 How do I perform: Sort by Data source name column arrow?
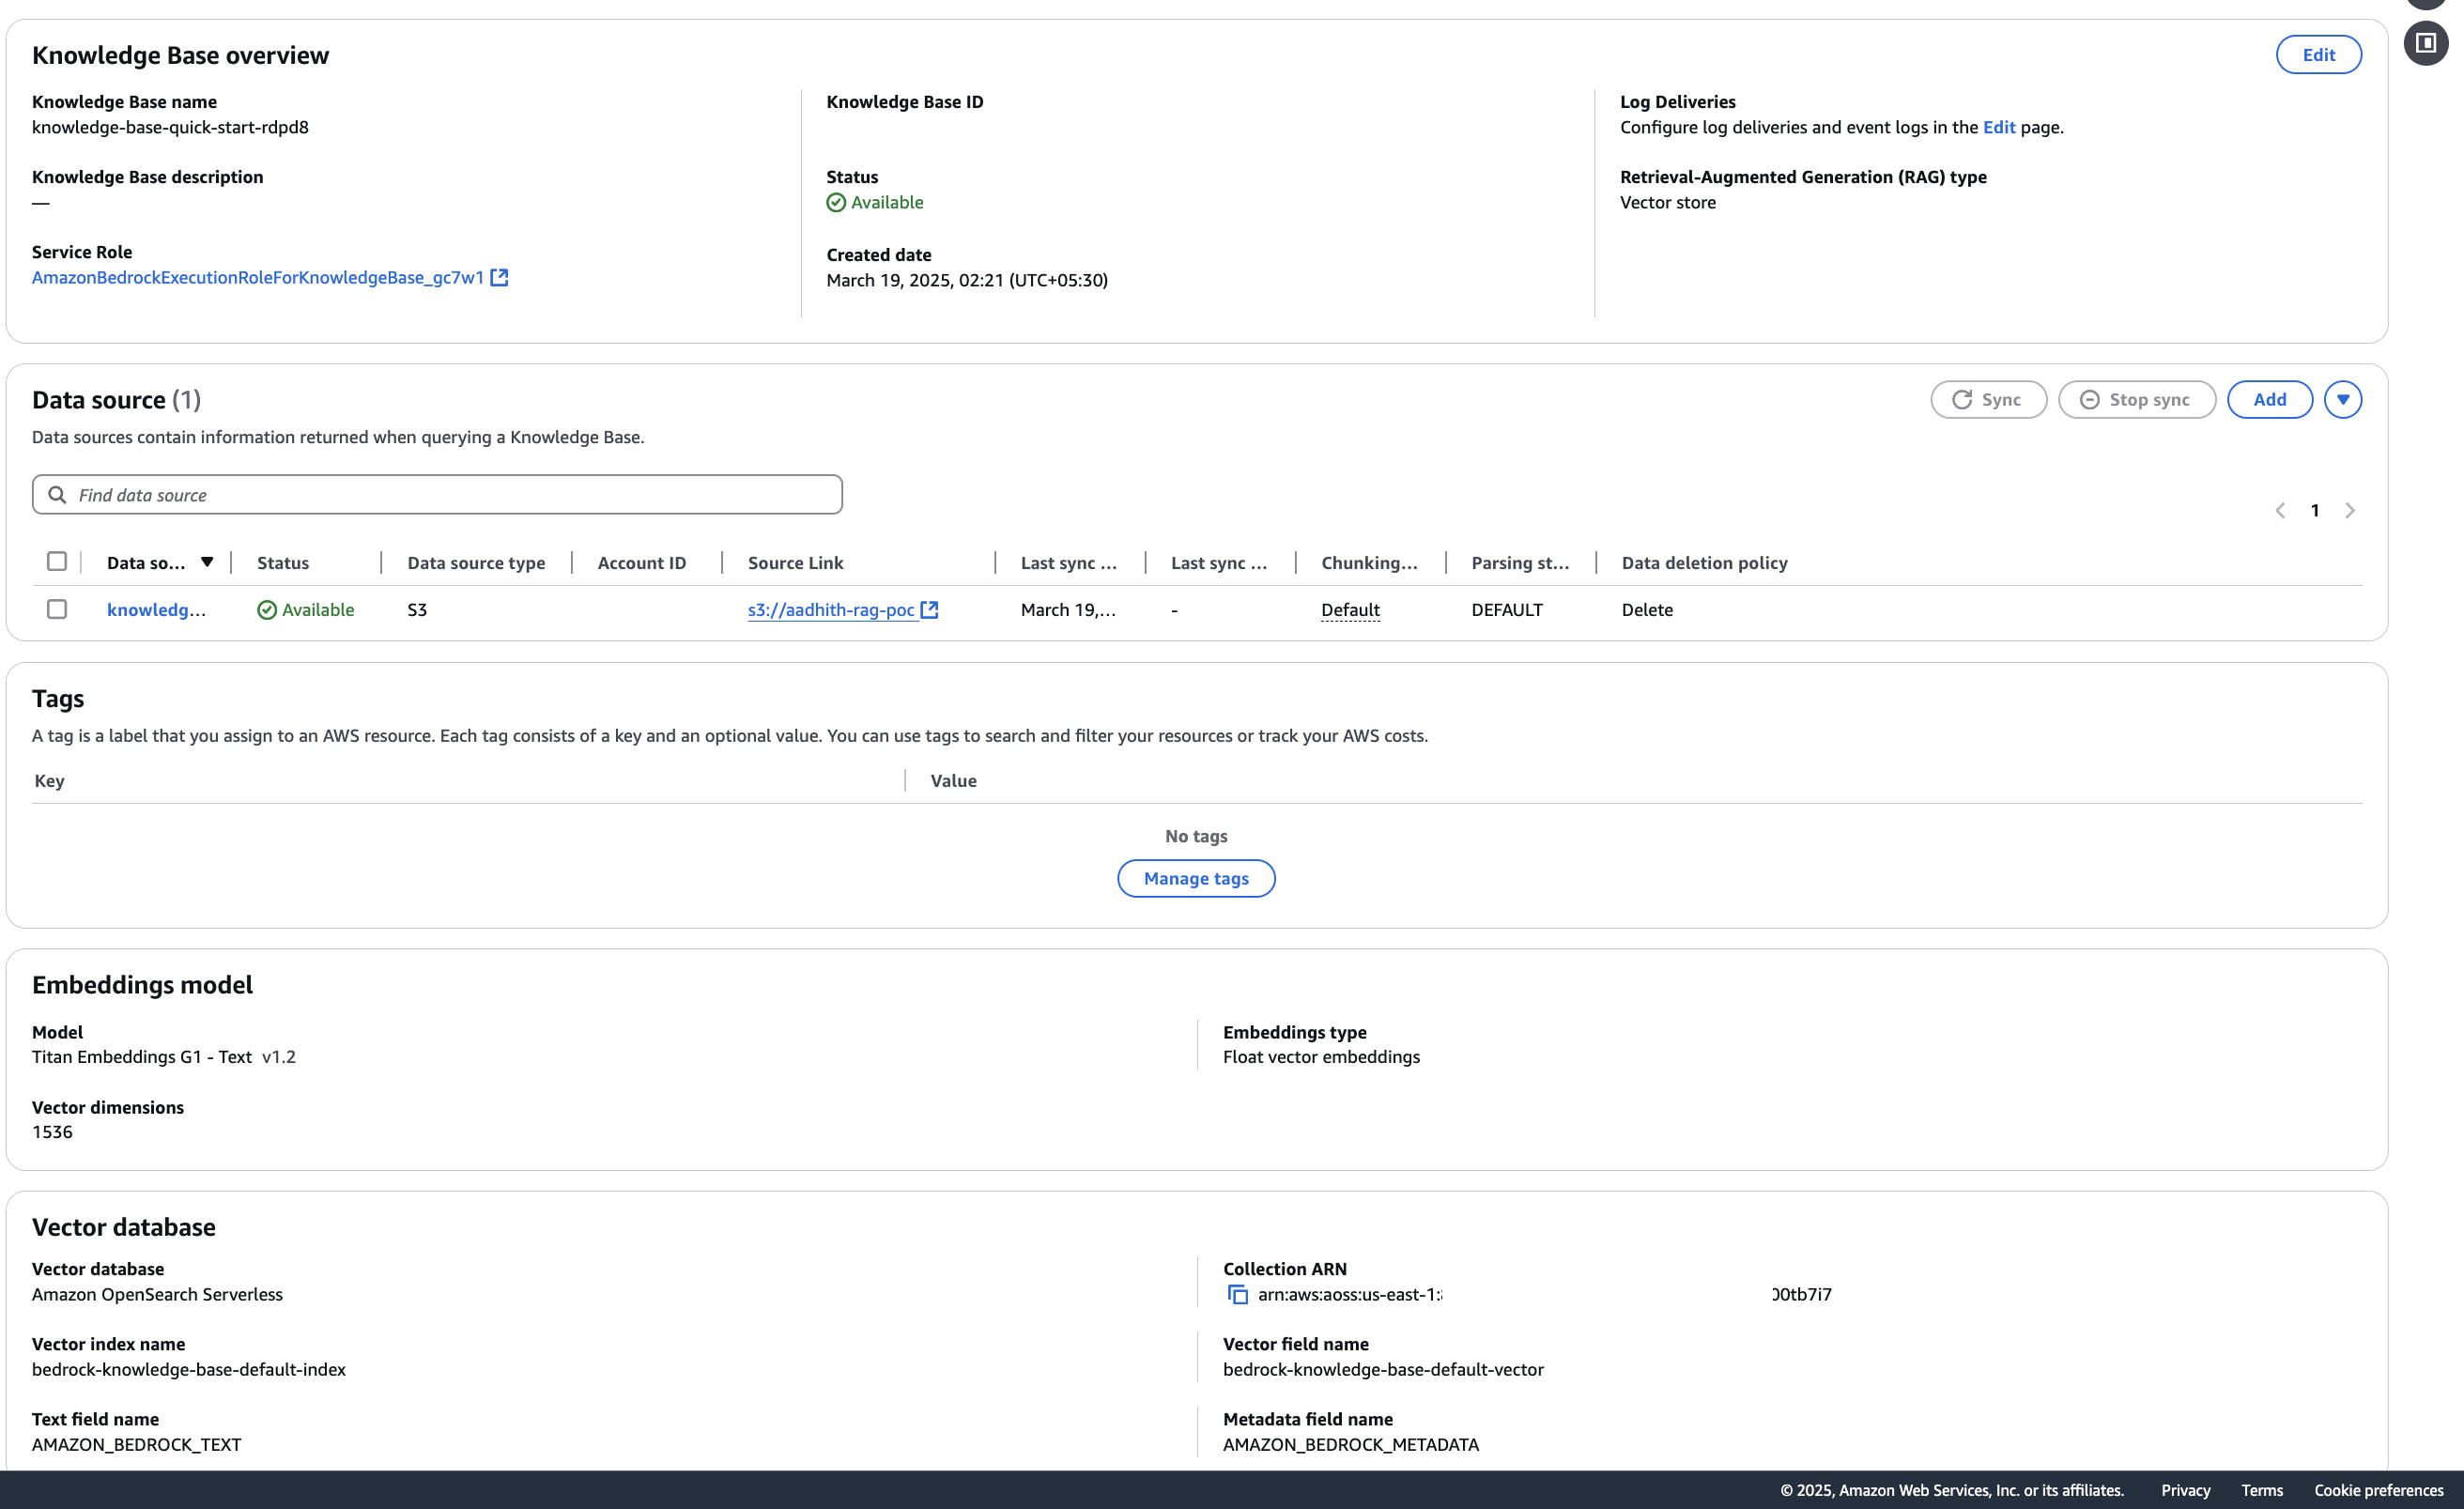point(207,562)
